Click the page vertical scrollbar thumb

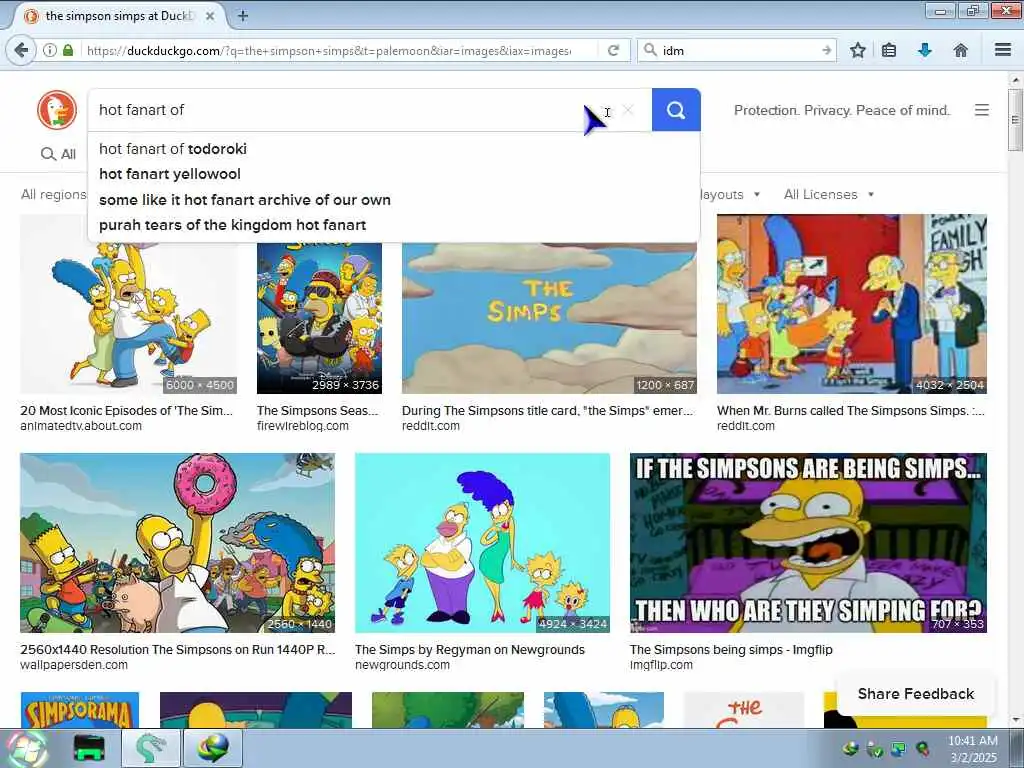pos(1015,120)
